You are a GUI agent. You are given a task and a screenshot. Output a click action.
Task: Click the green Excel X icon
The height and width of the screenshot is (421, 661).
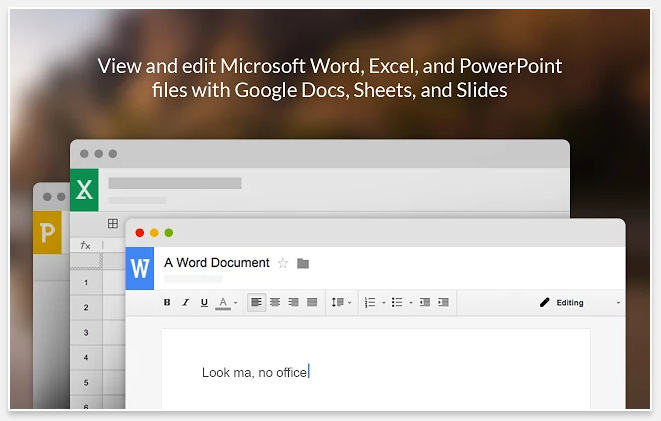pos(84,190)
